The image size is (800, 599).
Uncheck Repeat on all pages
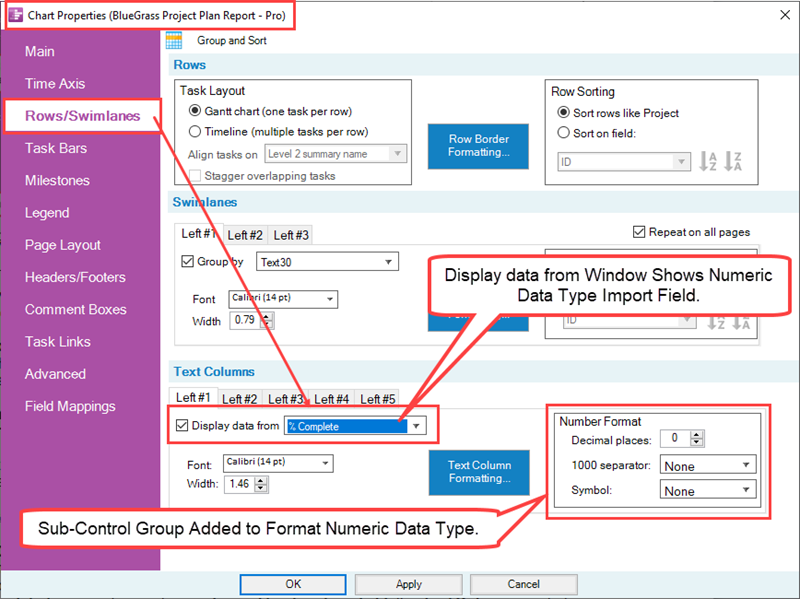pyautogui.click(x=637, y=231)
